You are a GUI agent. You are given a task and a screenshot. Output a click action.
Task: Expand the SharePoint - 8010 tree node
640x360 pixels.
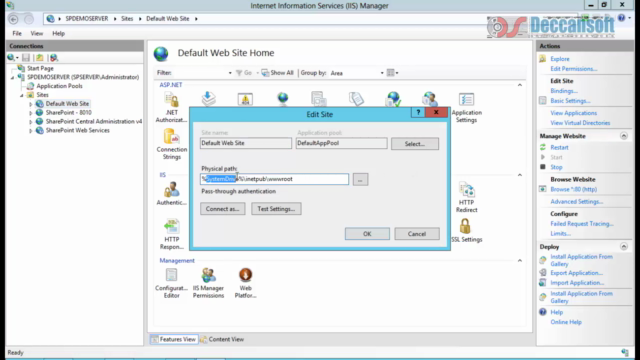31,113
